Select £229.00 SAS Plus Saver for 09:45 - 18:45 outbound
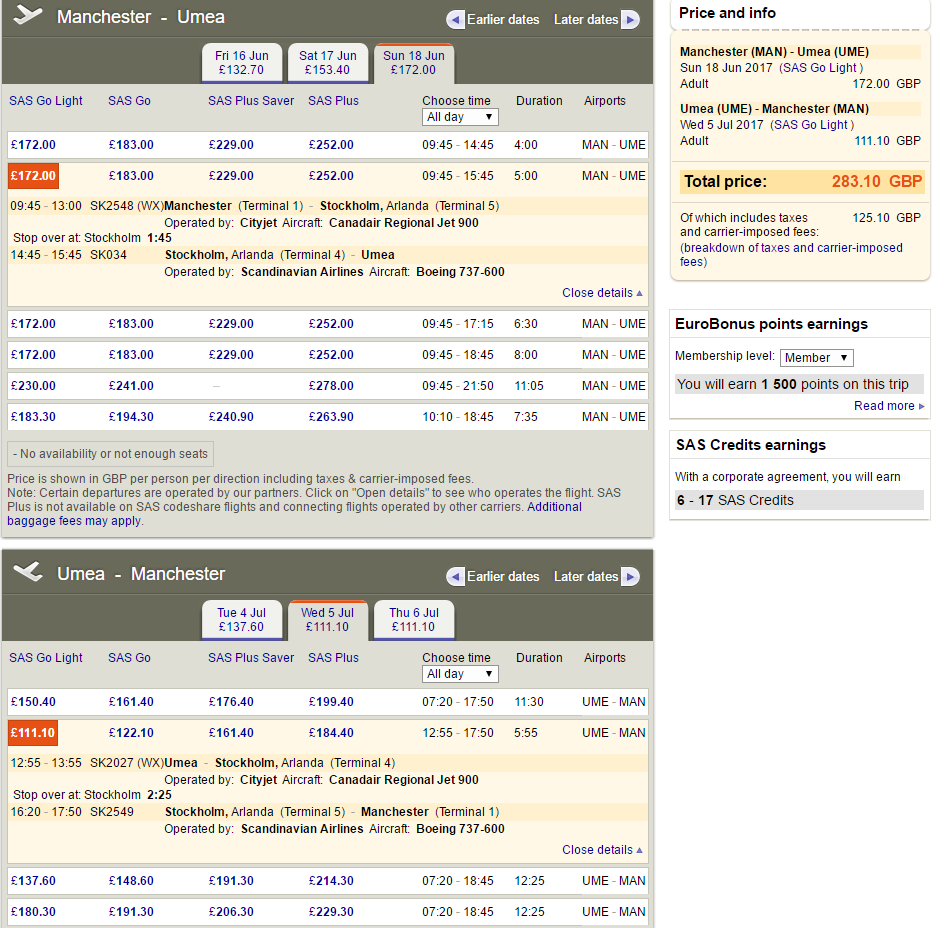 (231, 355)
